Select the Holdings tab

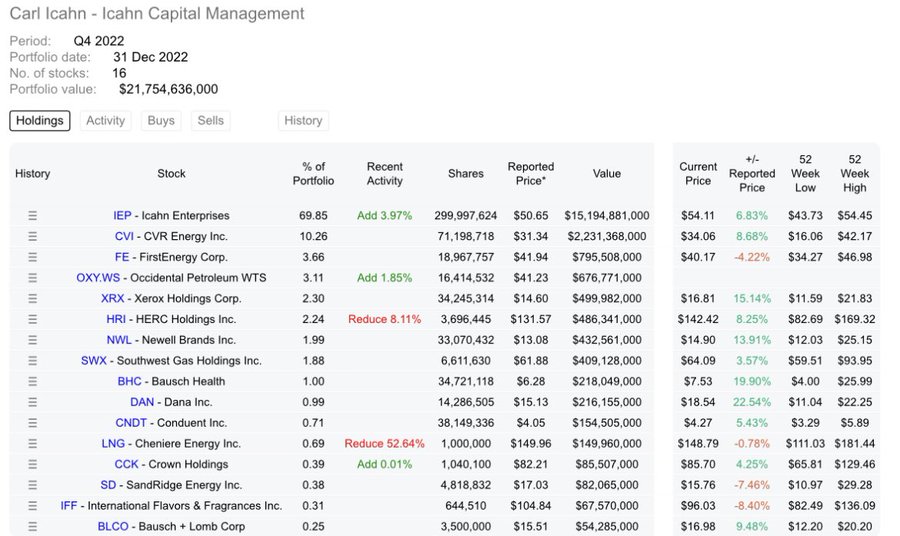tap(40, 121)
